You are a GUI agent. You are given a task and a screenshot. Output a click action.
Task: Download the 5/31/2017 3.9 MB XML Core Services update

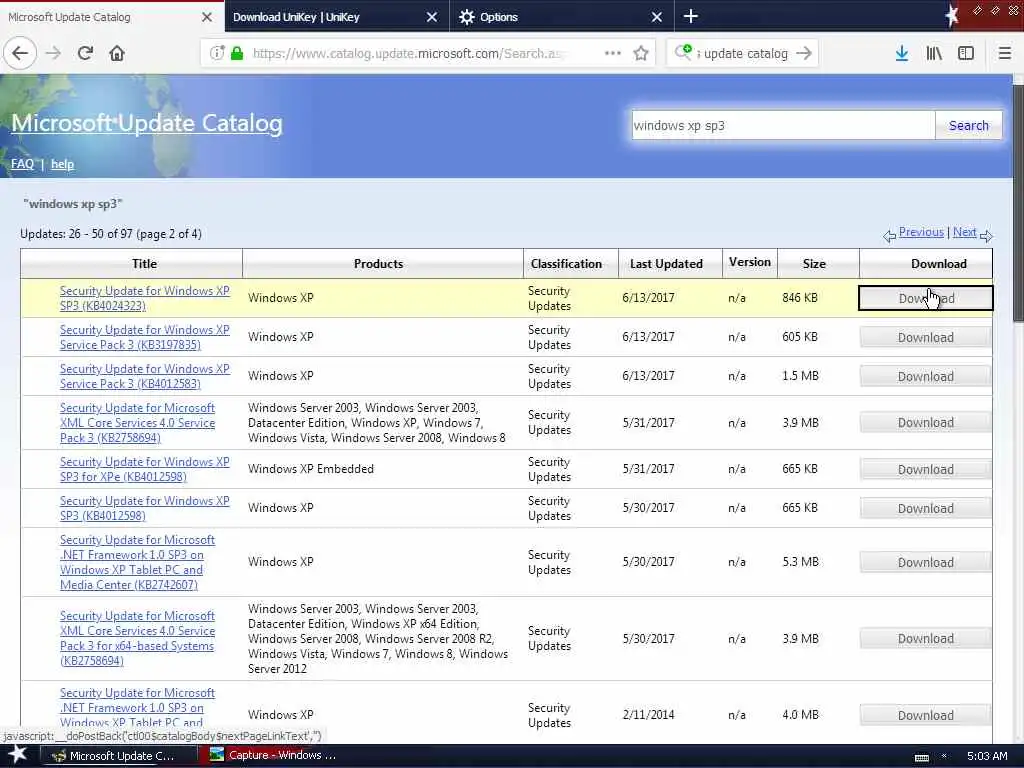coord(925,423)
